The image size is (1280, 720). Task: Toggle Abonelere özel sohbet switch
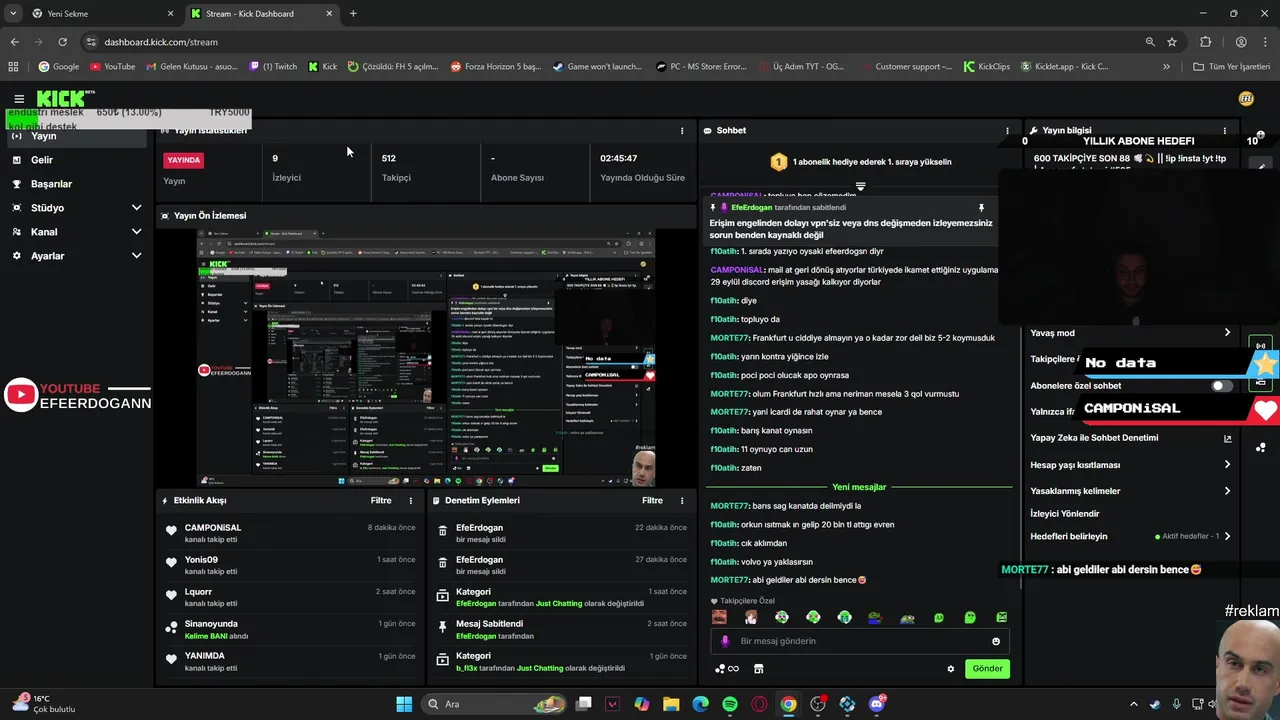(1222, 386)
